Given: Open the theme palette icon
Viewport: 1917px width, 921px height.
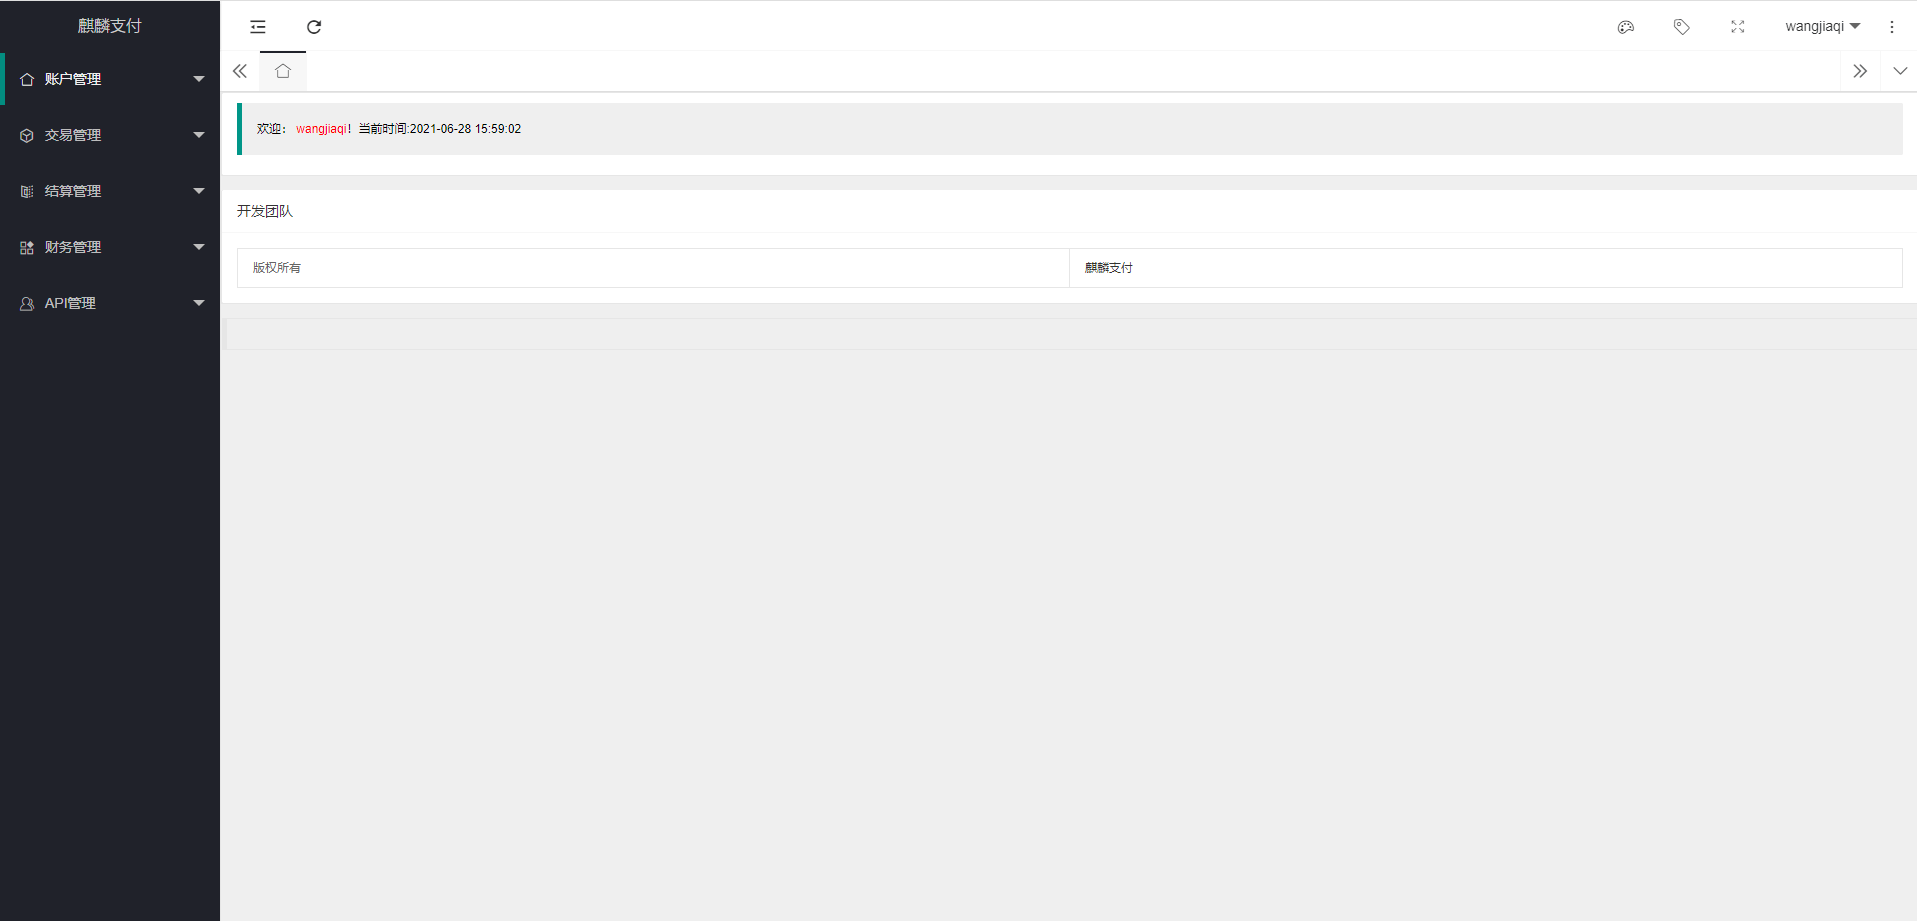Looking at the screenshot, I should (1626, 27).
